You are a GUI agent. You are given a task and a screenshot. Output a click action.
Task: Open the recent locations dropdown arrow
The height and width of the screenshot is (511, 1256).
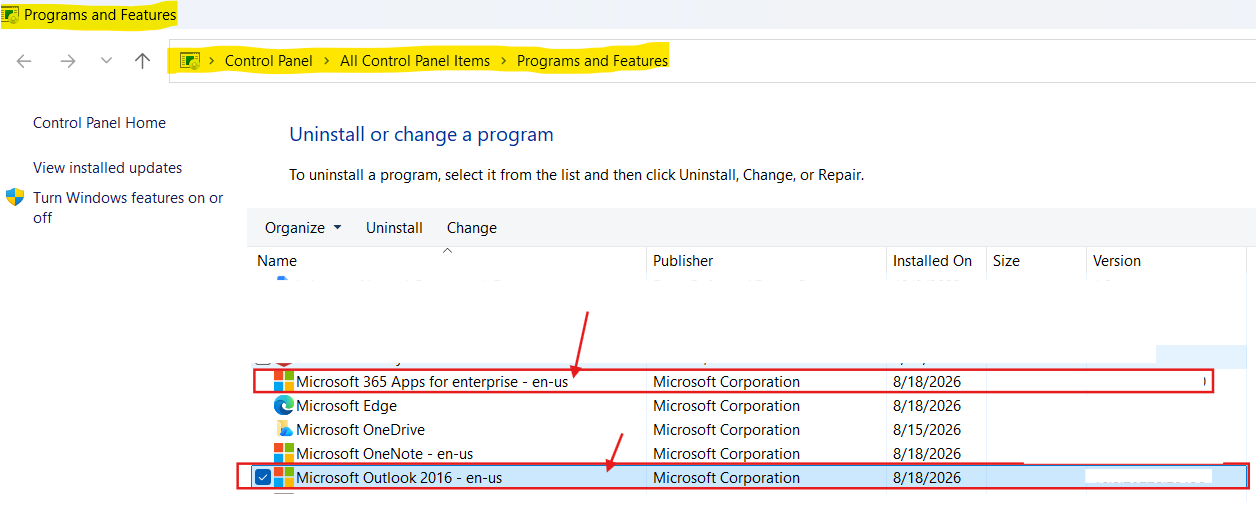106,61
